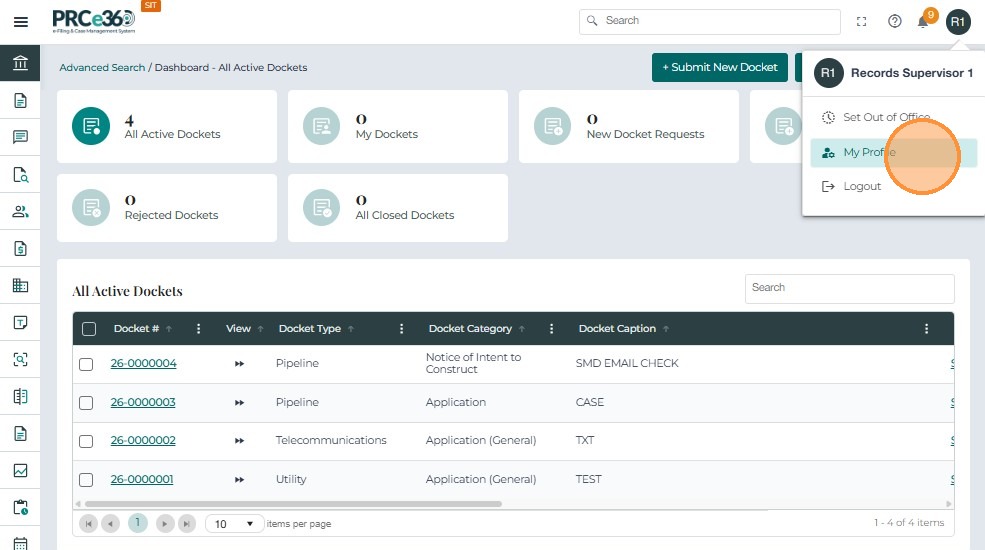Open the hamburger navigation menu
This screenshot has height=550, width=985.
coord(20,22)
